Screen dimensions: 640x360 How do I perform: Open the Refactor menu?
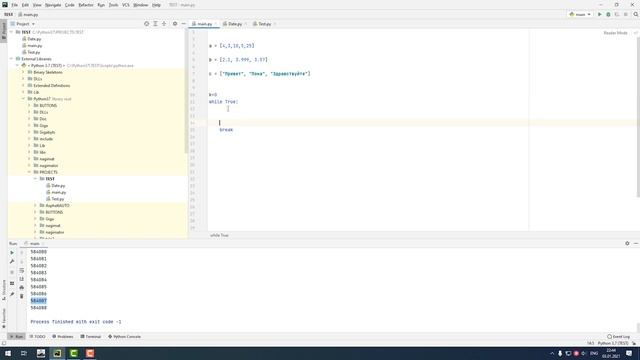coord(86,5)
